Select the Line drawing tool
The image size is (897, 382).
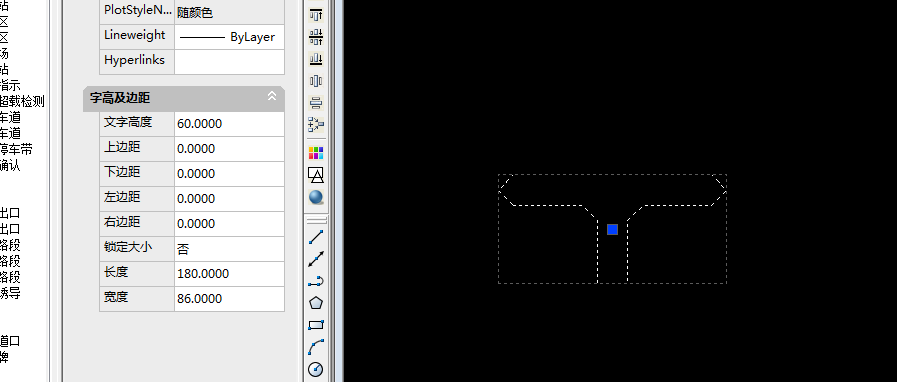(x=316, y=236)
